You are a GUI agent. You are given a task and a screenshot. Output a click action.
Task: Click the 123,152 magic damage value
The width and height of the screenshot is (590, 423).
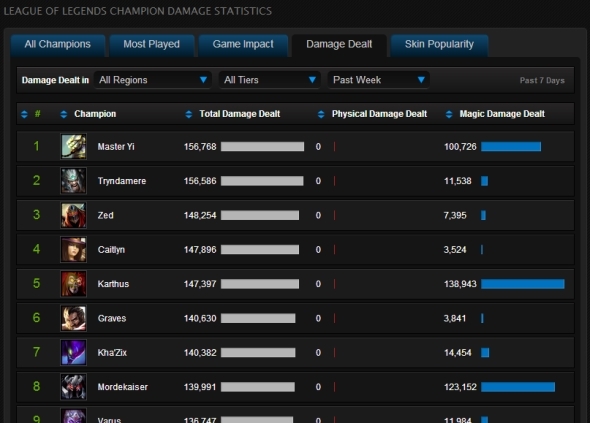(460, 387)
